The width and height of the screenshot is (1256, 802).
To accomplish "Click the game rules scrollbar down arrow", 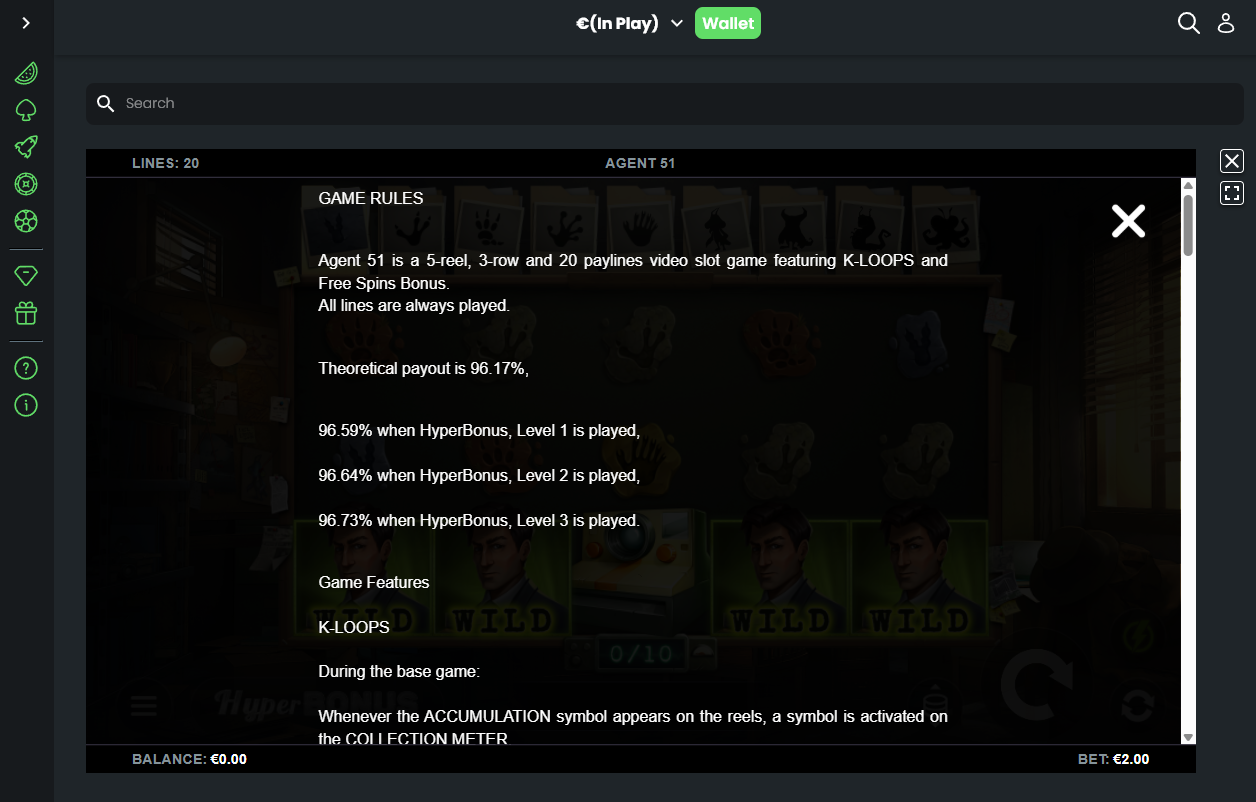I will click(1188, 737).
